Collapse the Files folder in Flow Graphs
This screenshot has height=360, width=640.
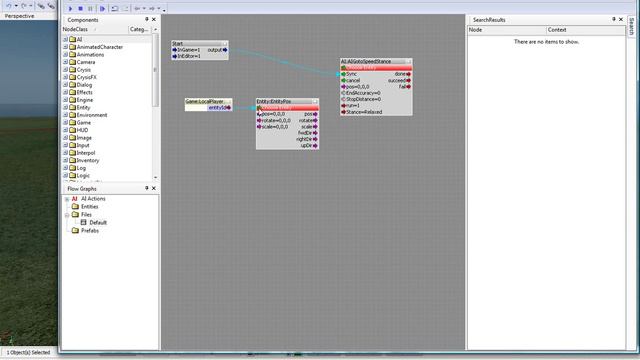pyautogui.click(x=67, y=215)
